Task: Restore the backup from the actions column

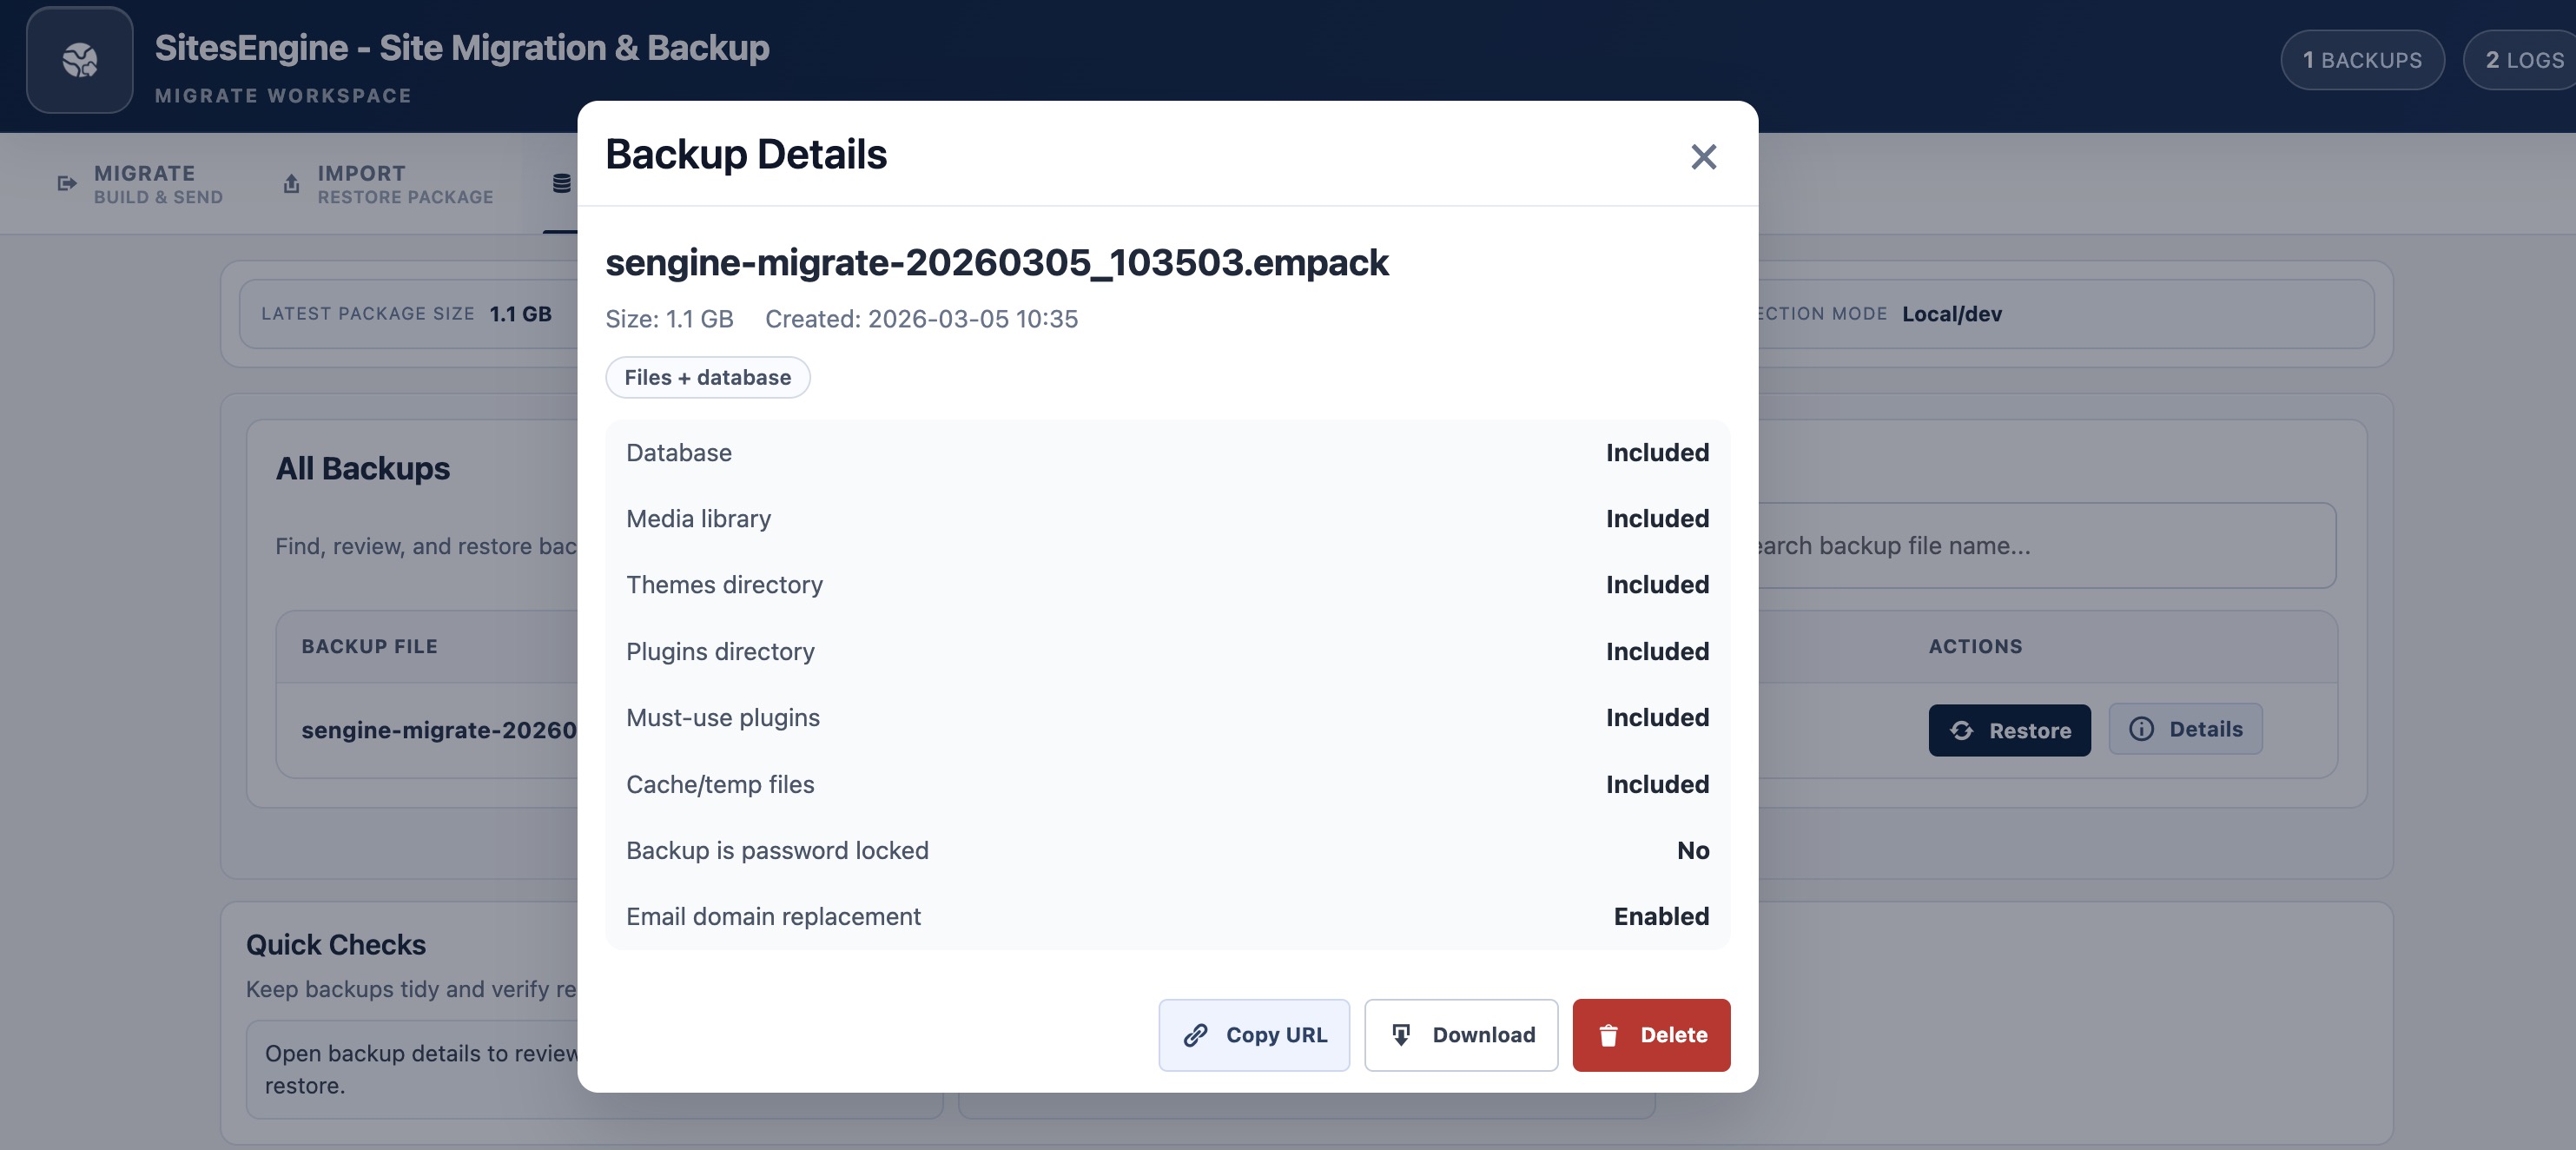Action: [2010, 730]
